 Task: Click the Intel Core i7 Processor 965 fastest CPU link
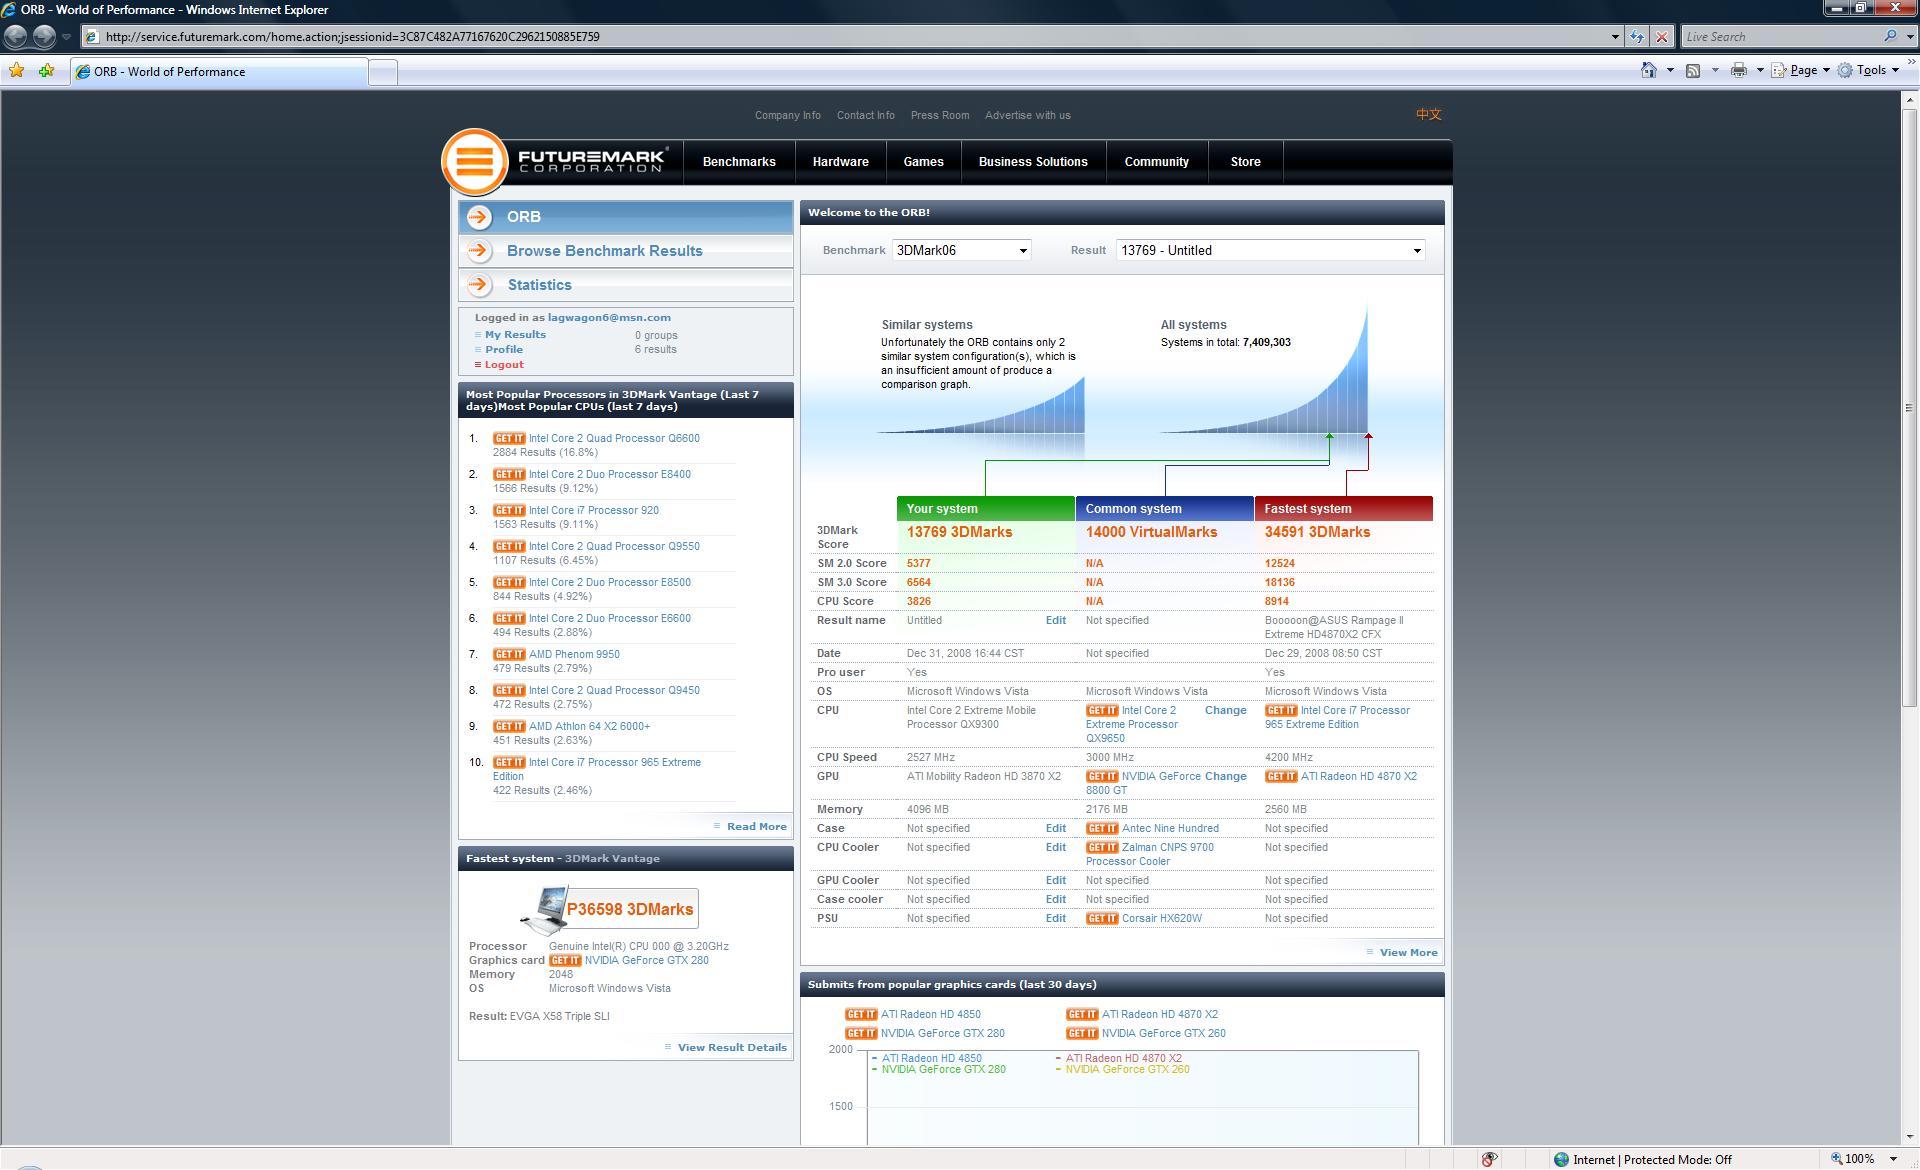[1338, 718]
